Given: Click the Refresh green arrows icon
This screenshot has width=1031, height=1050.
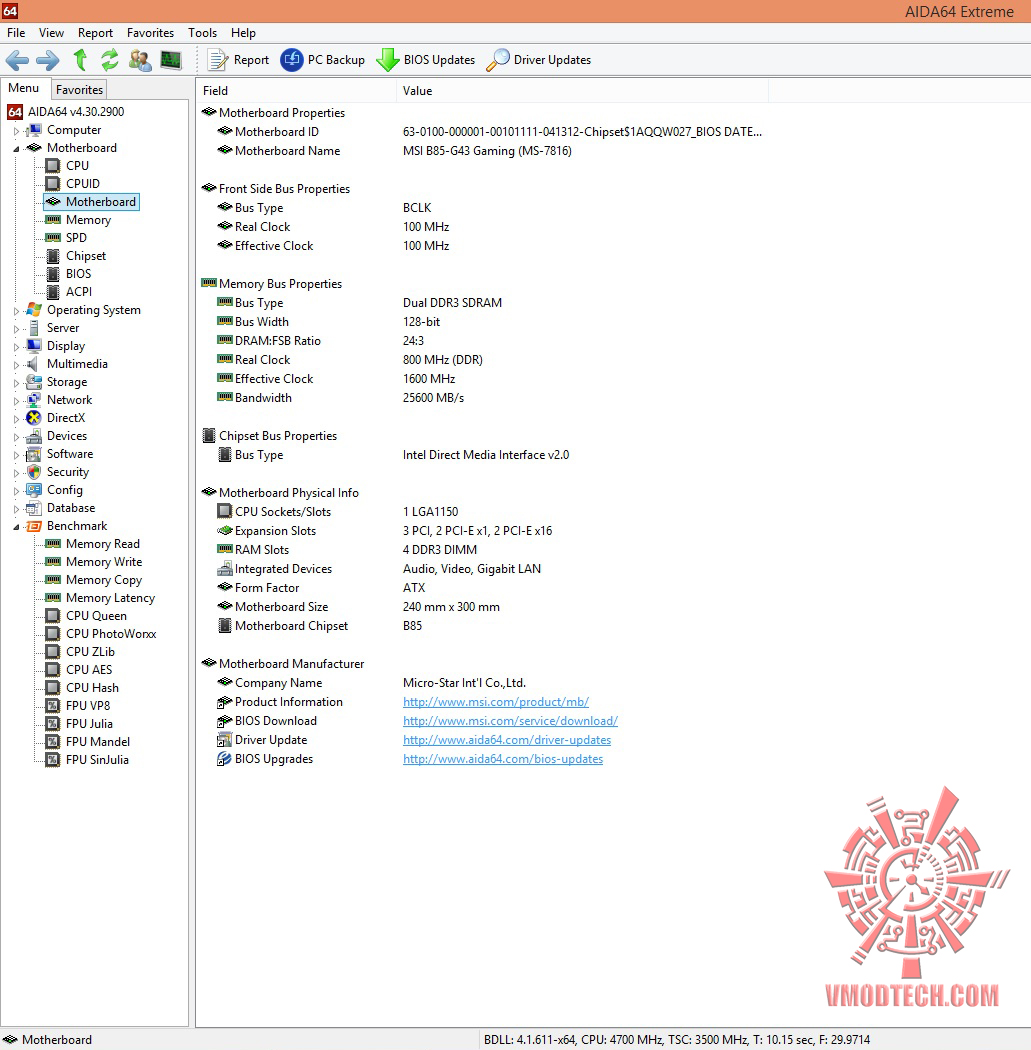Looking at the screenshot, I should [x=110, y=60].
